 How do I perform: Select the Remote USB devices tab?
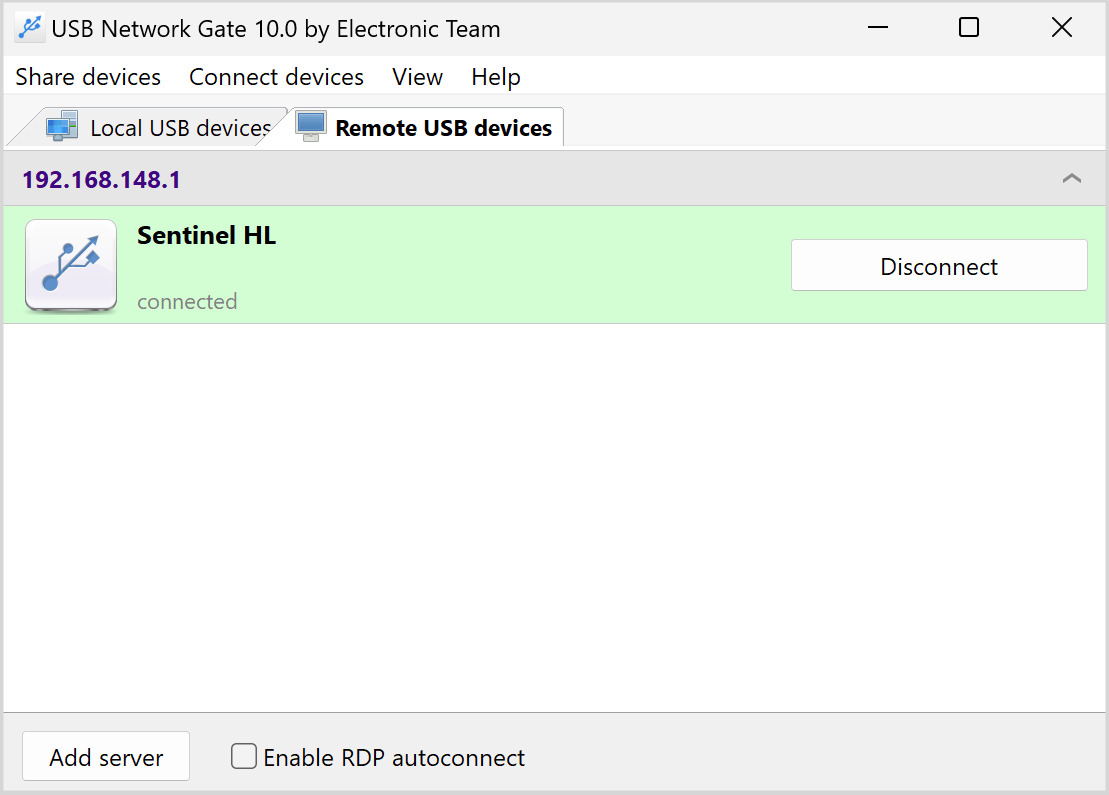443,128
